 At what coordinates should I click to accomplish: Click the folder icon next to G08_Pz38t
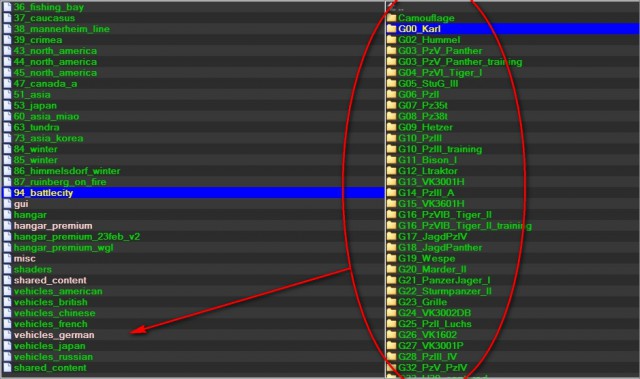391,116
